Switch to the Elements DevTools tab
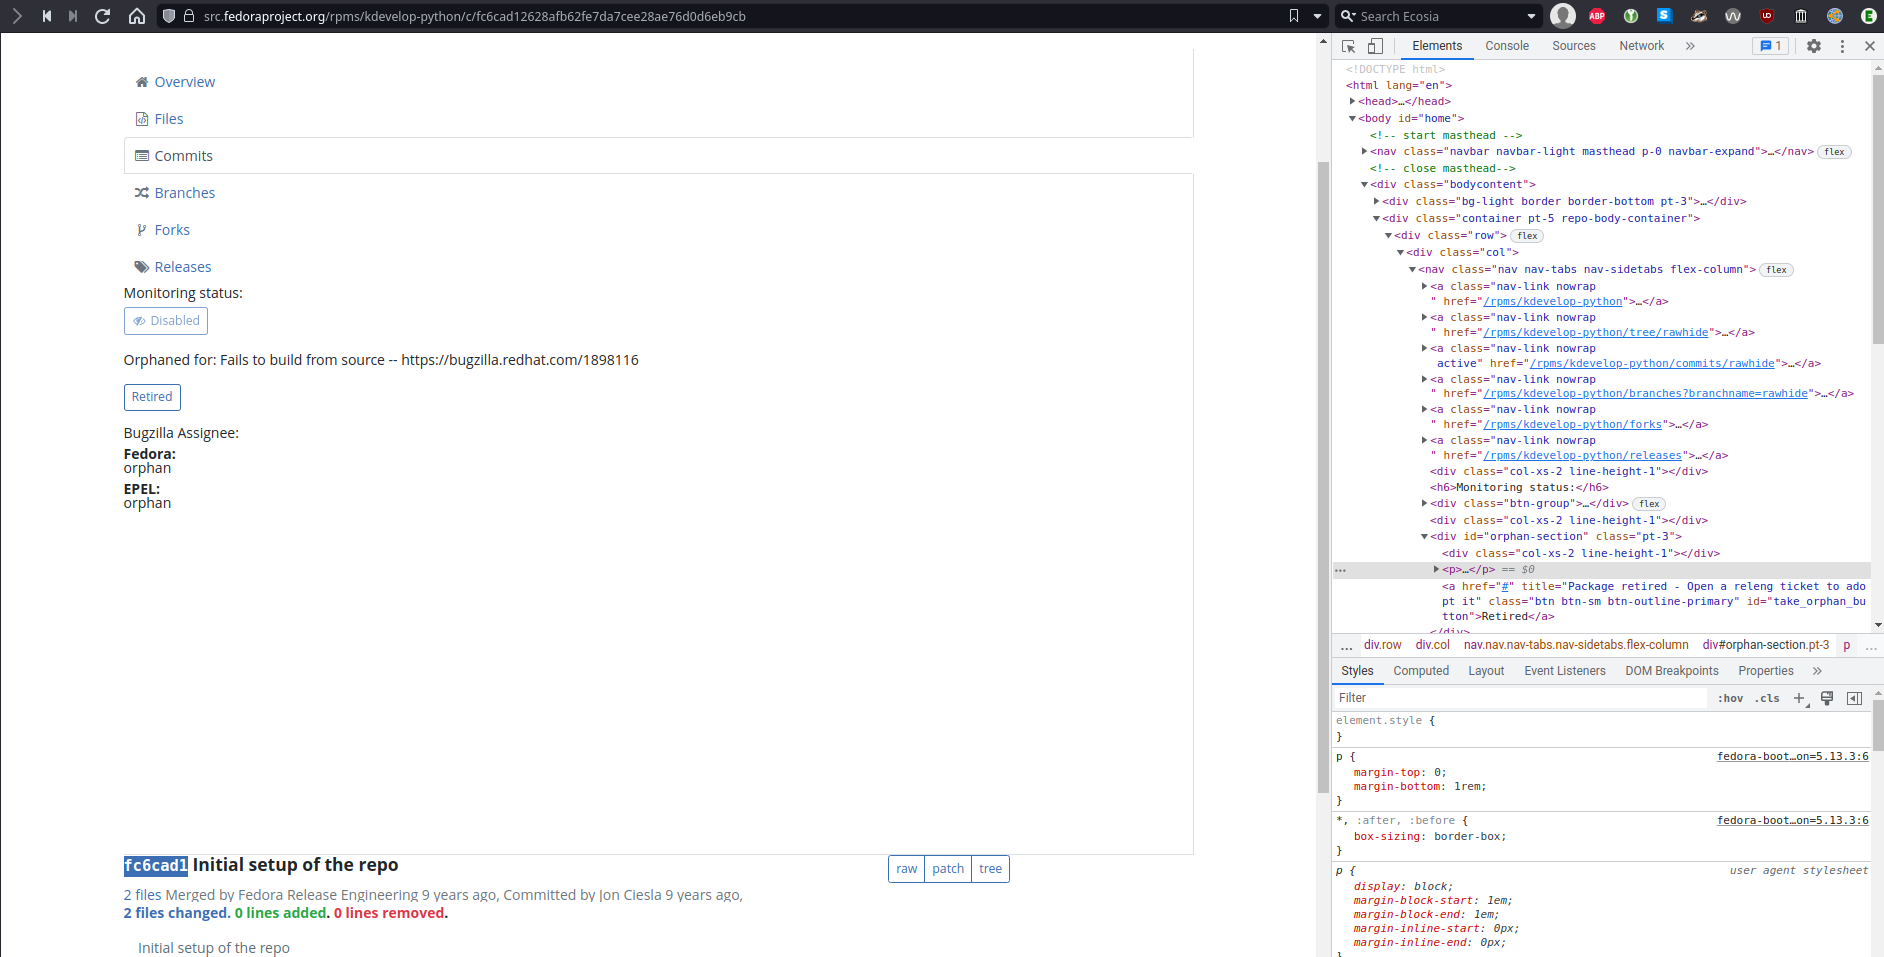 click(1437, 46)
